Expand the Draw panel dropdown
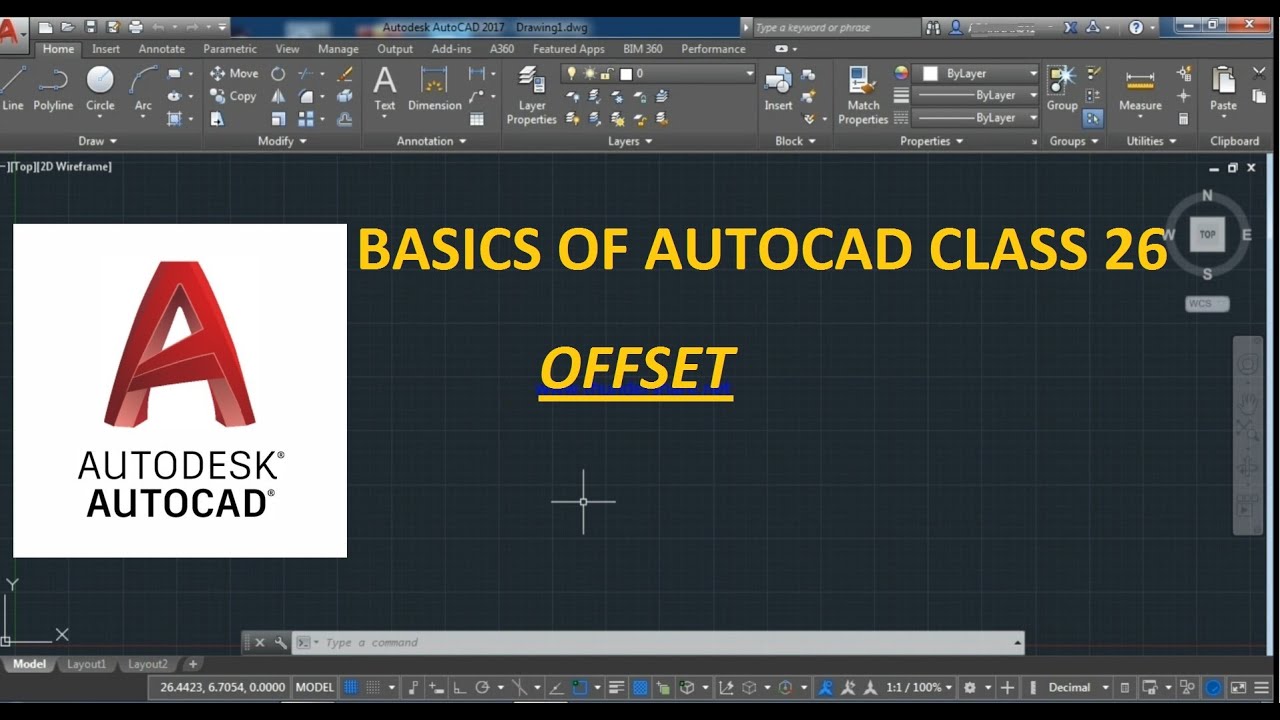 (98, 141)
